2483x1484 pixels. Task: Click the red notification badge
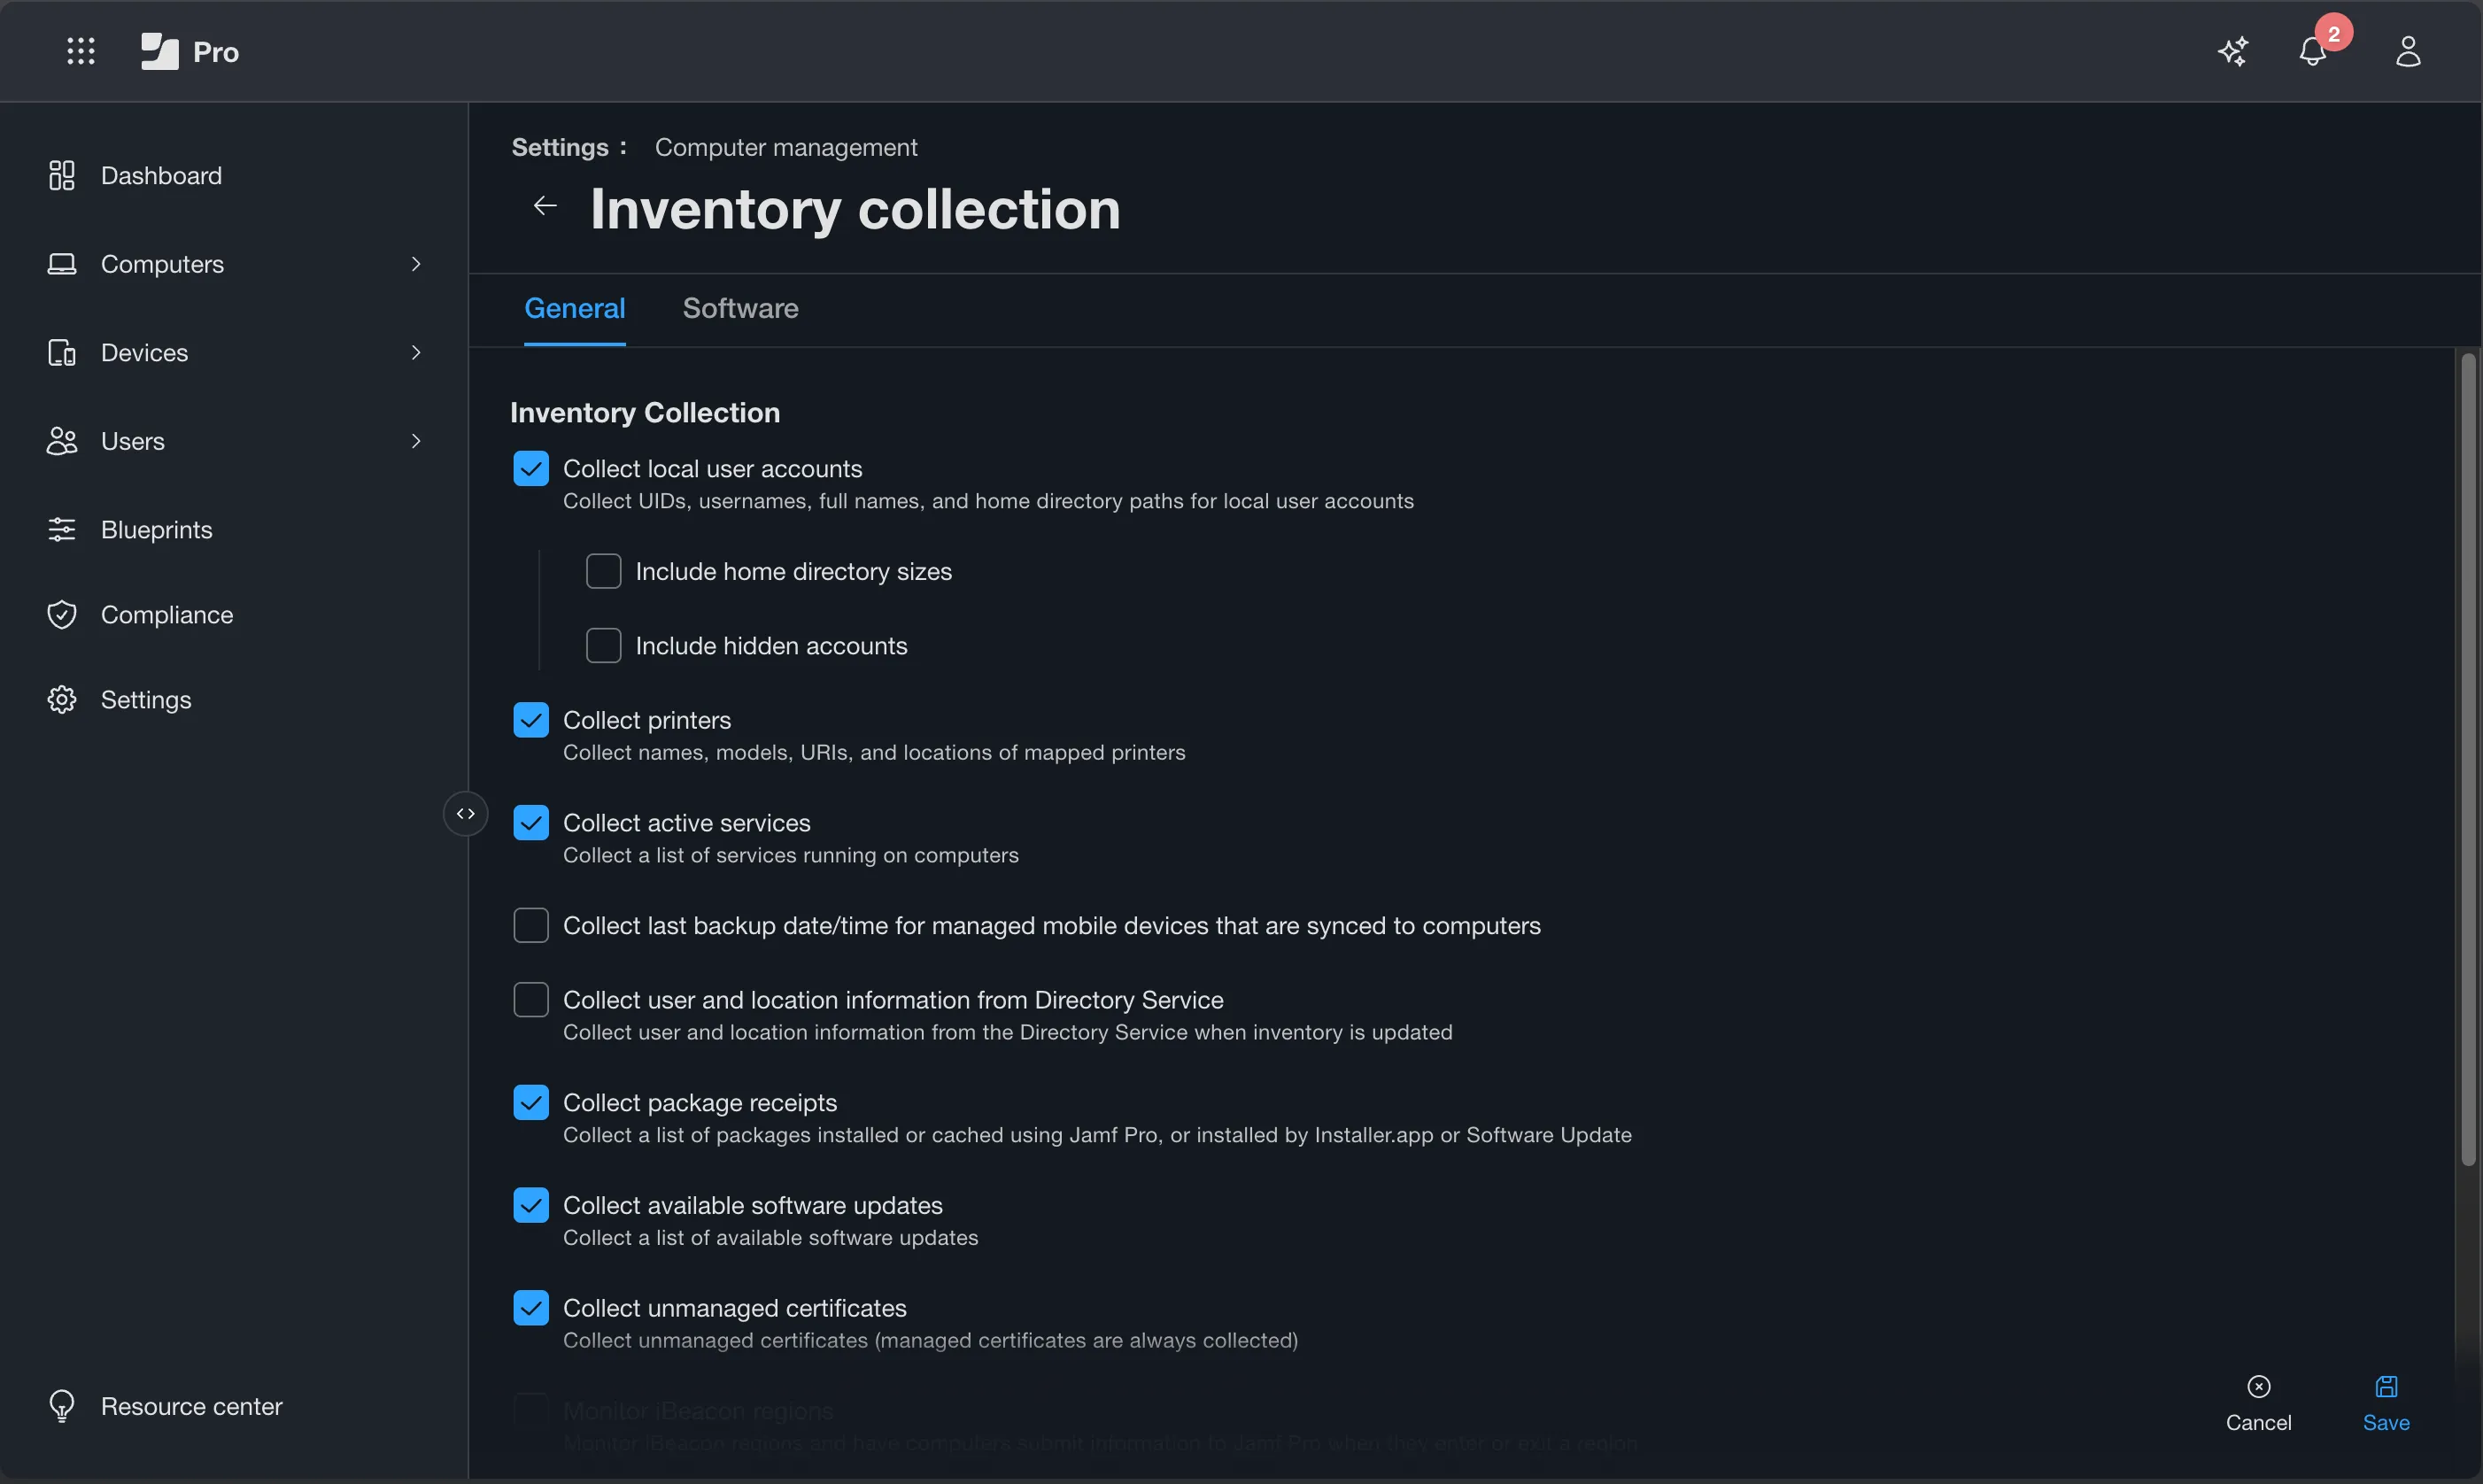click(x=2333, y=33)
